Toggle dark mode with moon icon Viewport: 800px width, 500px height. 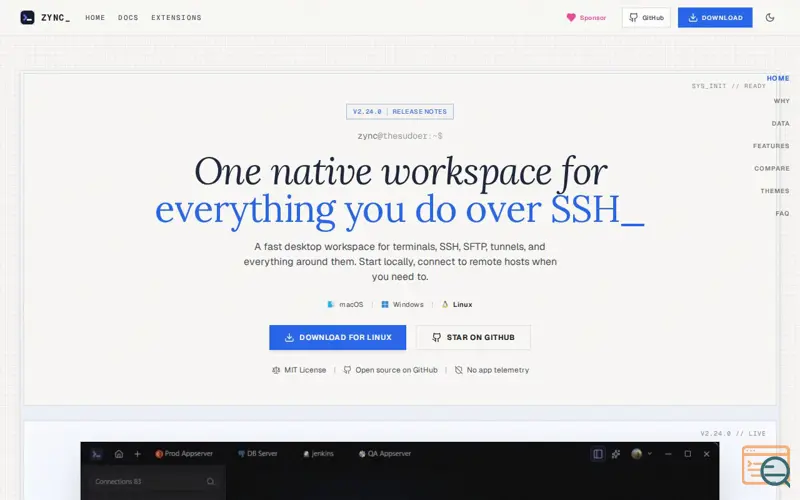tap(770, 17)
